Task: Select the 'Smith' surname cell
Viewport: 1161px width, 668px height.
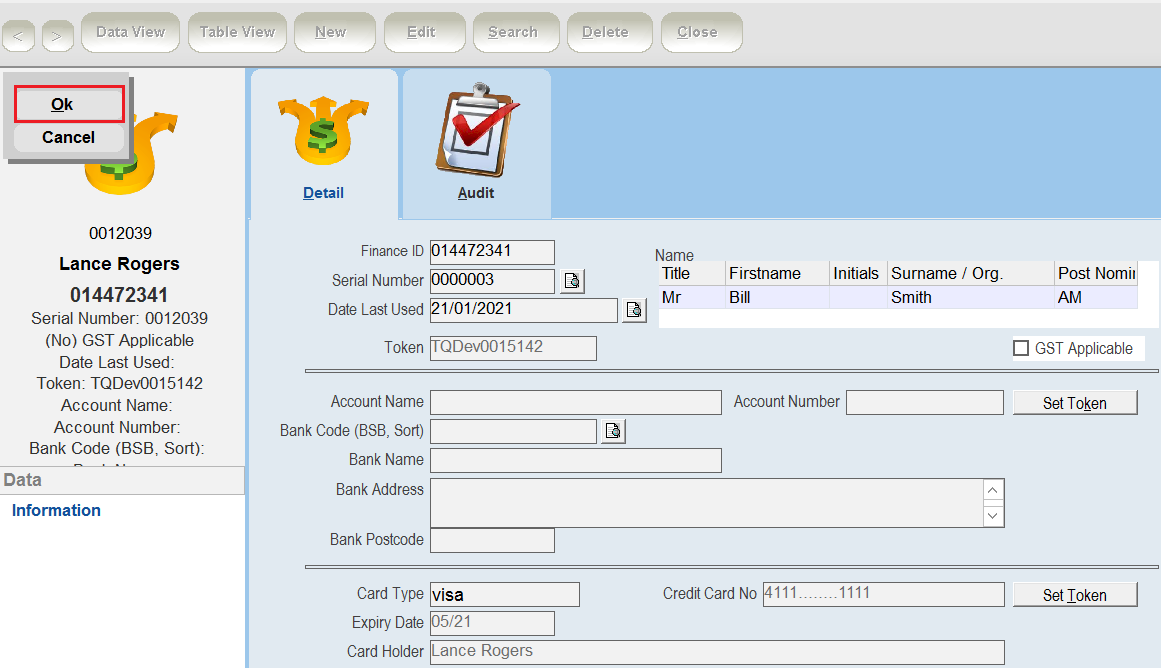Action: coord(971,297)
